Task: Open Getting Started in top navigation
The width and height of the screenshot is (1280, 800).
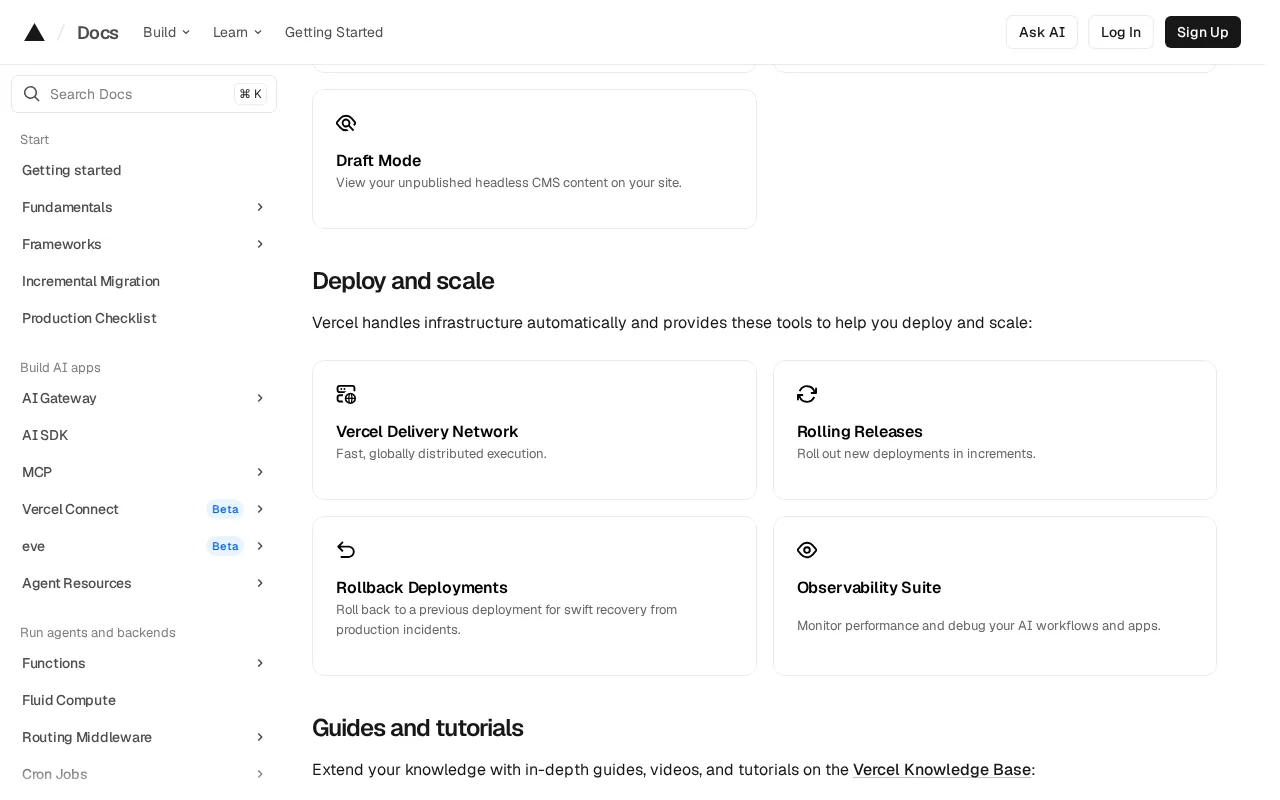Action: 334,32
